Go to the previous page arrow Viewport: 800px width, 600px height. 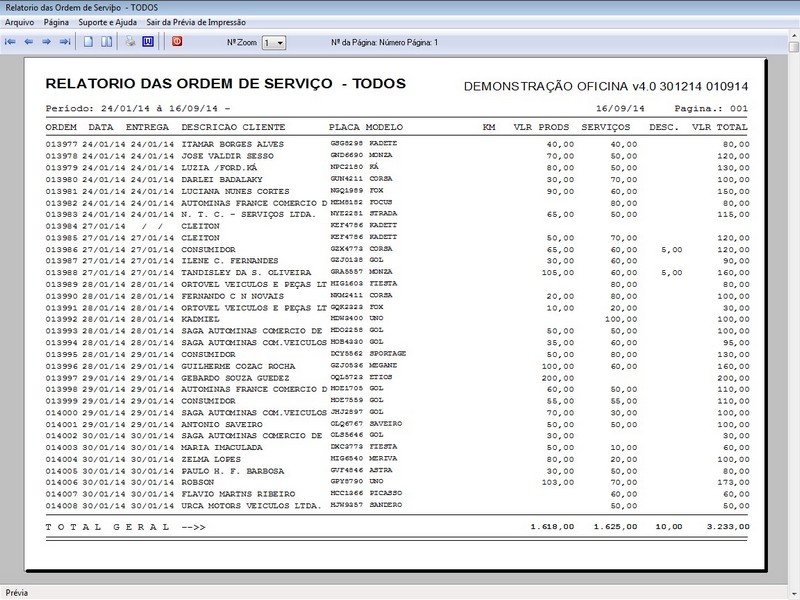[x=29, y=42]
